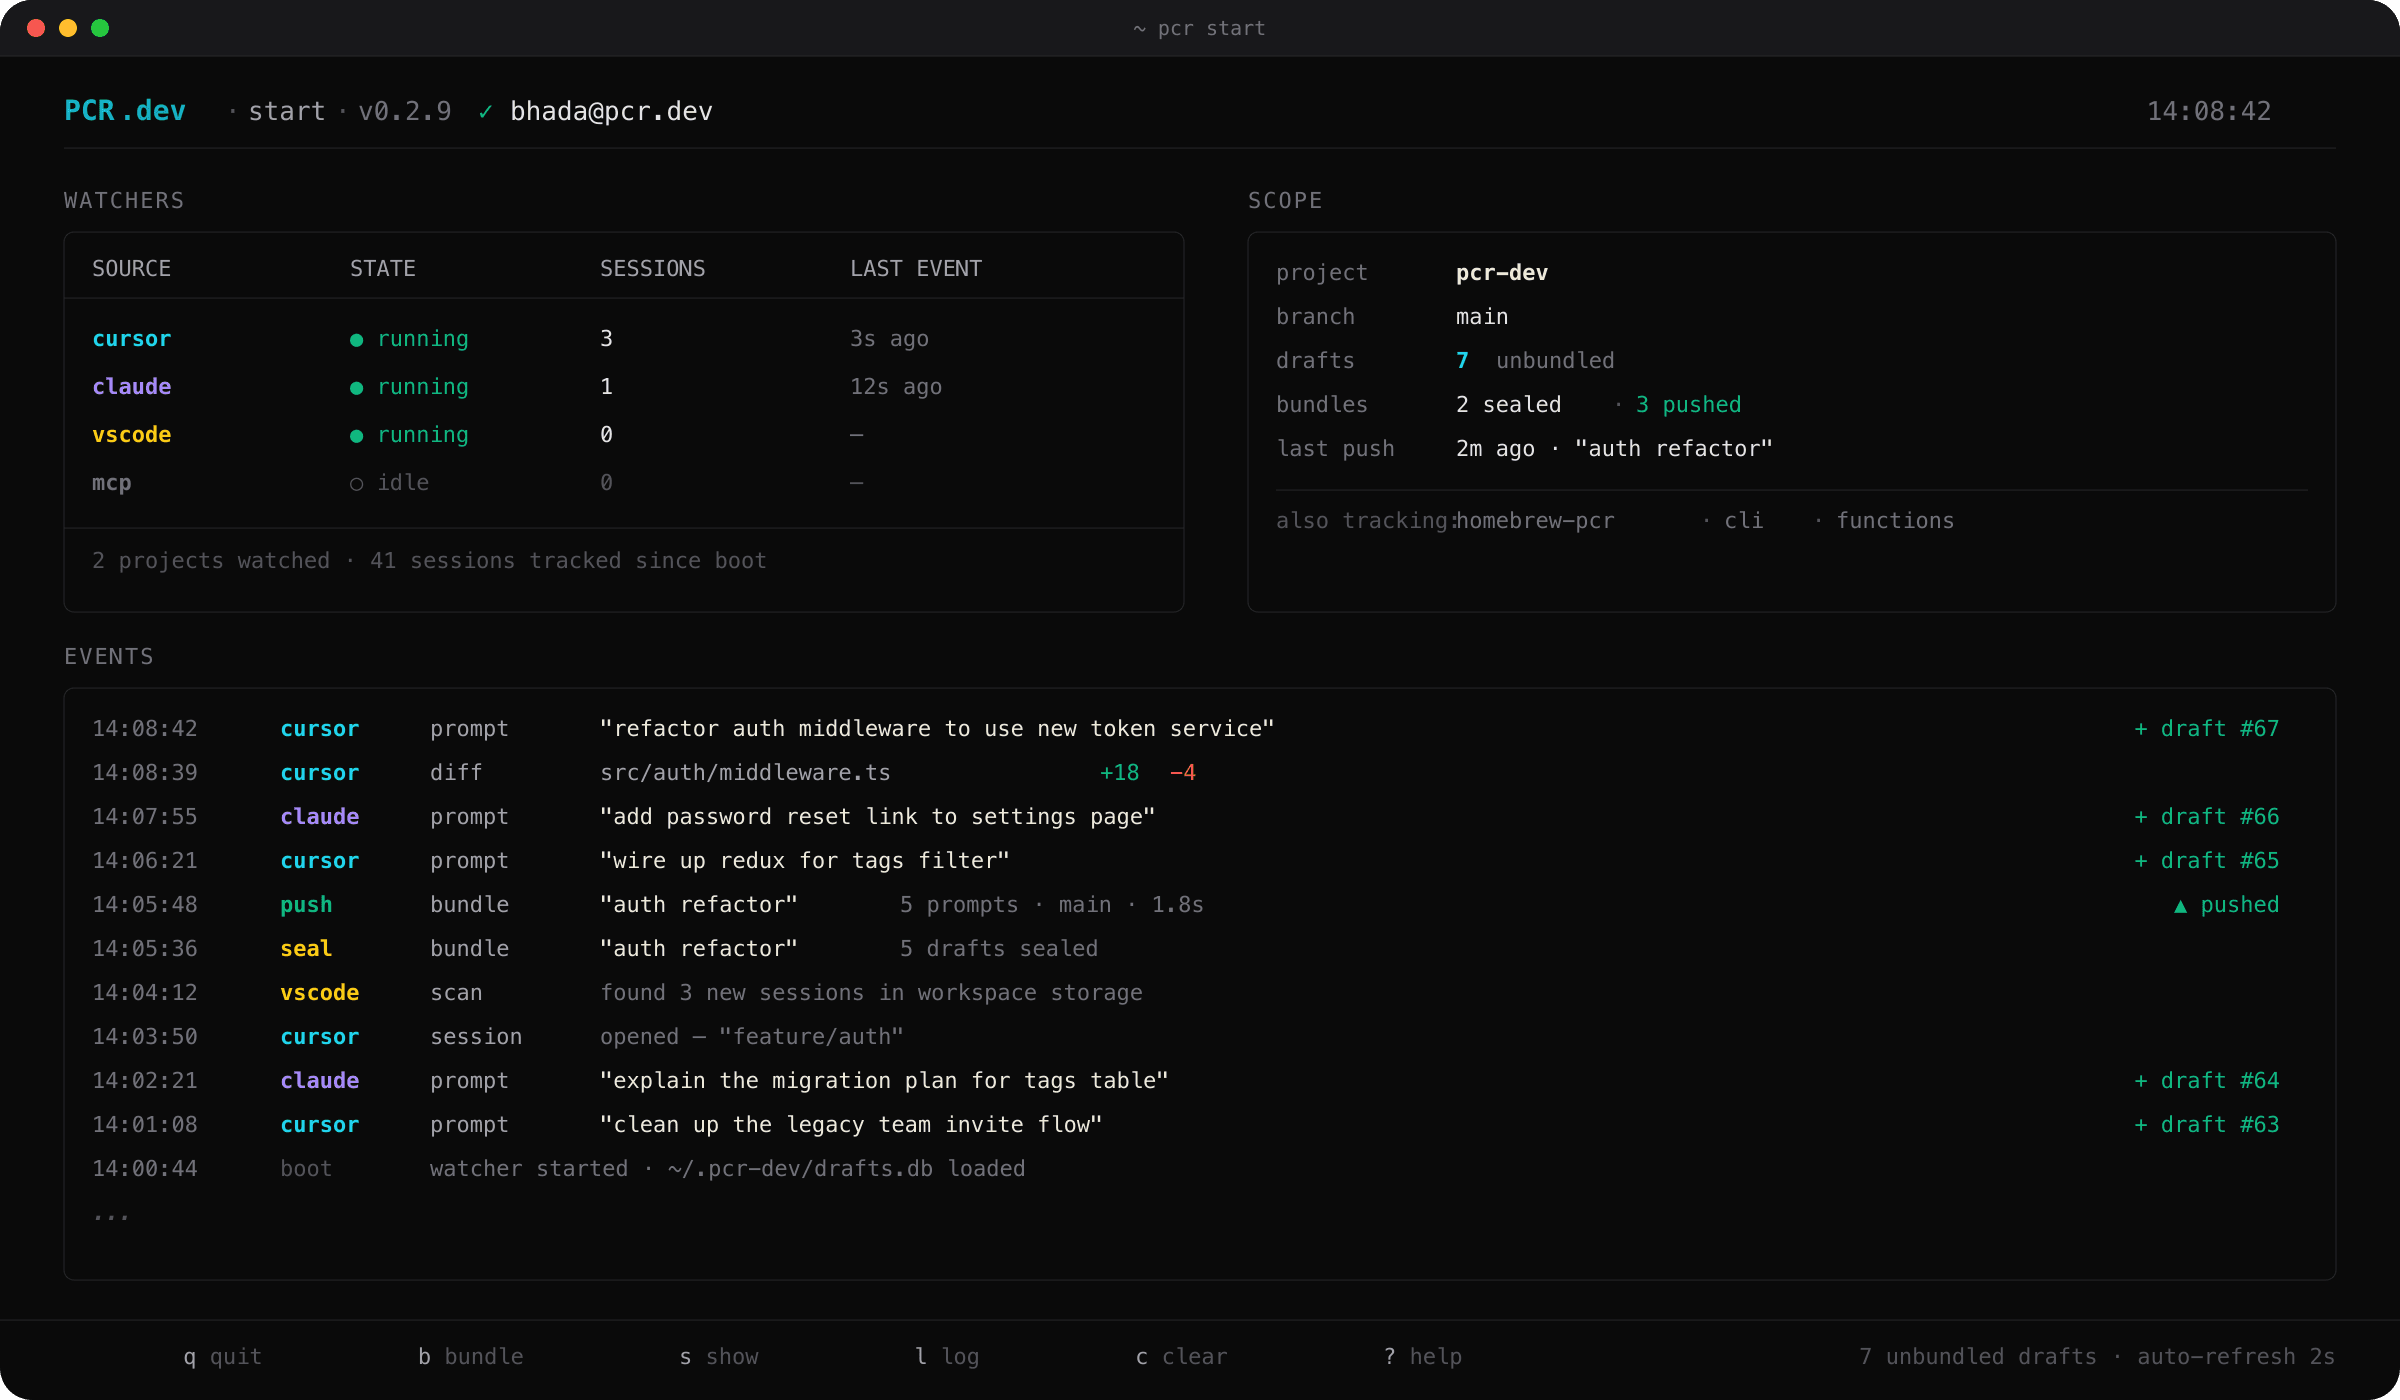The width and height of the screenshot is (2400, 1400).
Task: Select homebrew-pcr in also tracking
Action: click(x=1535, y=521)
